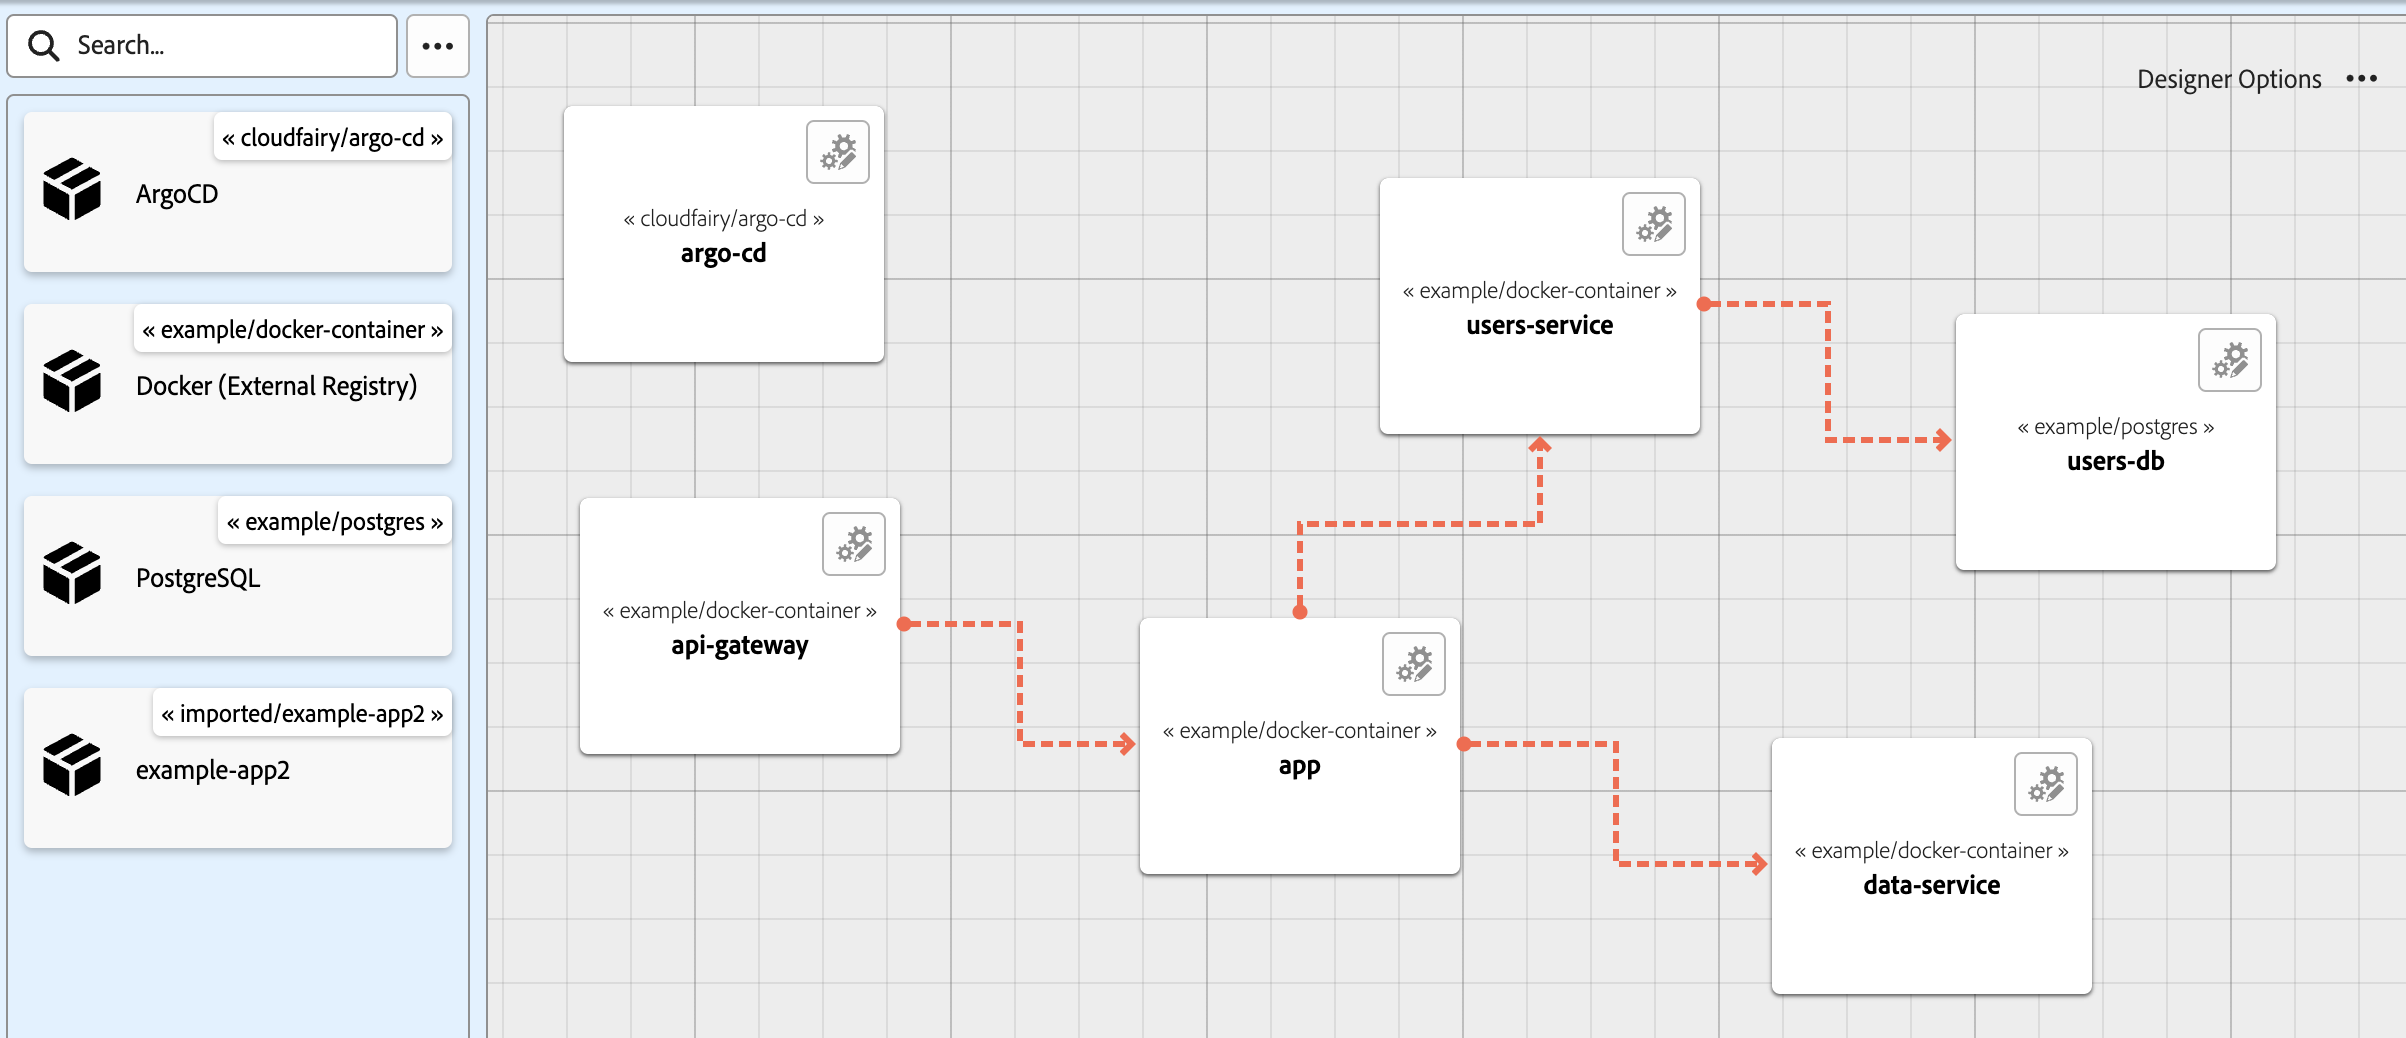
Task: Click the connection dot on app's top edge
Action: pyautogui.click(x=1300, y=612)
